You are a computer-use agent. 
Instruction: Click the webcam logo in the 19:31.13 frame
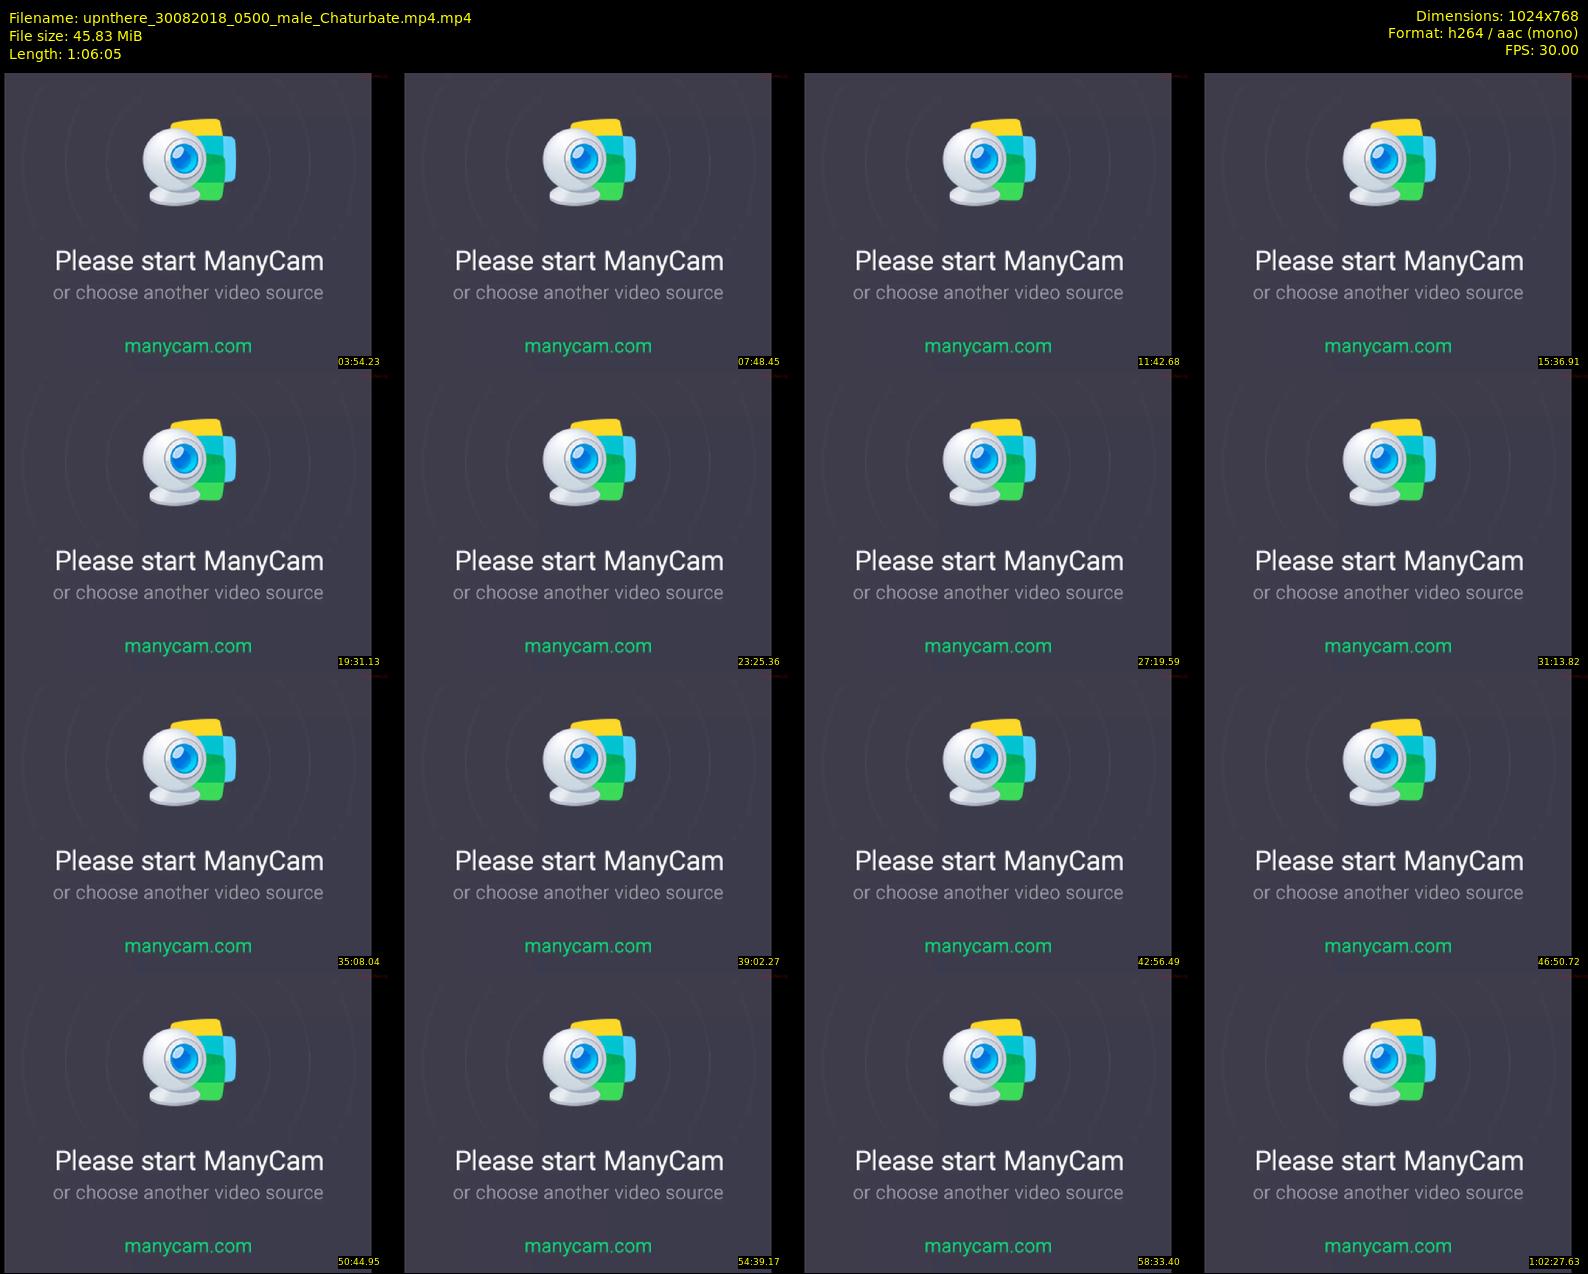pos(189,462)
